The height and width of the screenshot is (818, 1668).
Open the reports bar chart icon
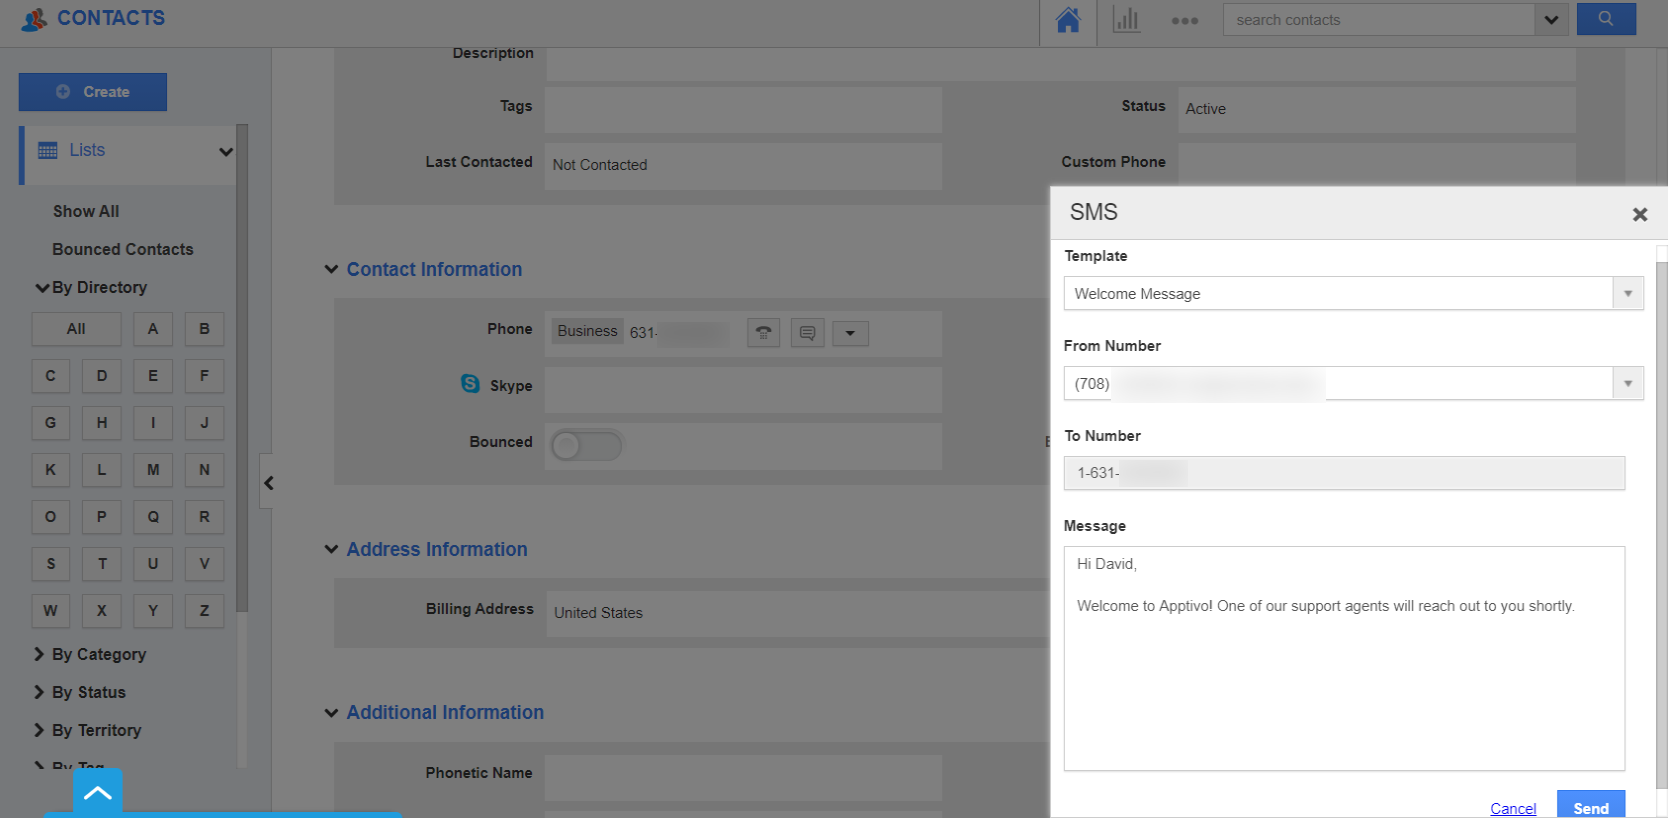(x=1126, y=20)
